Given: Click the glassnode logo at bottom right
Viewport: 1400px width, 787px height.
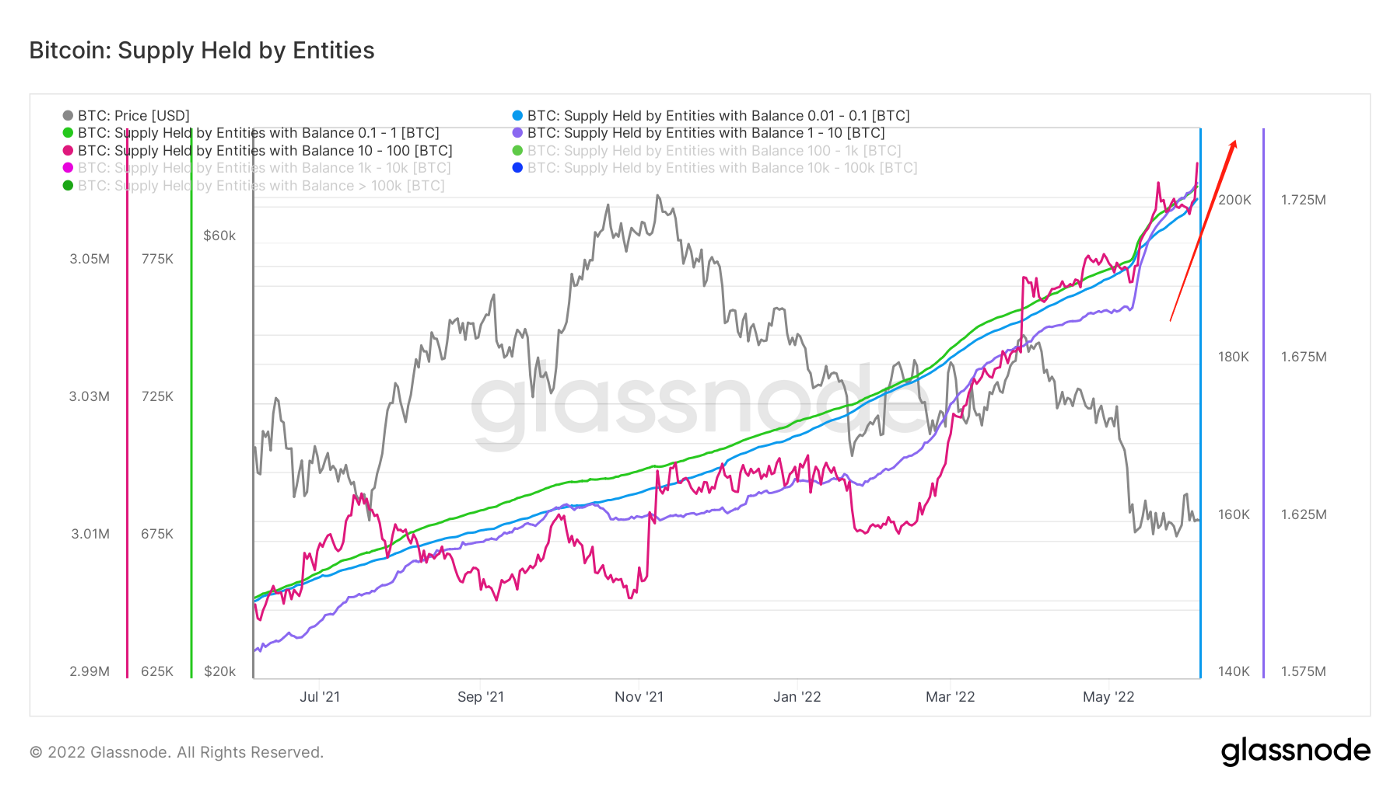Looking at the screenshot, I should tap(1295, 751).
